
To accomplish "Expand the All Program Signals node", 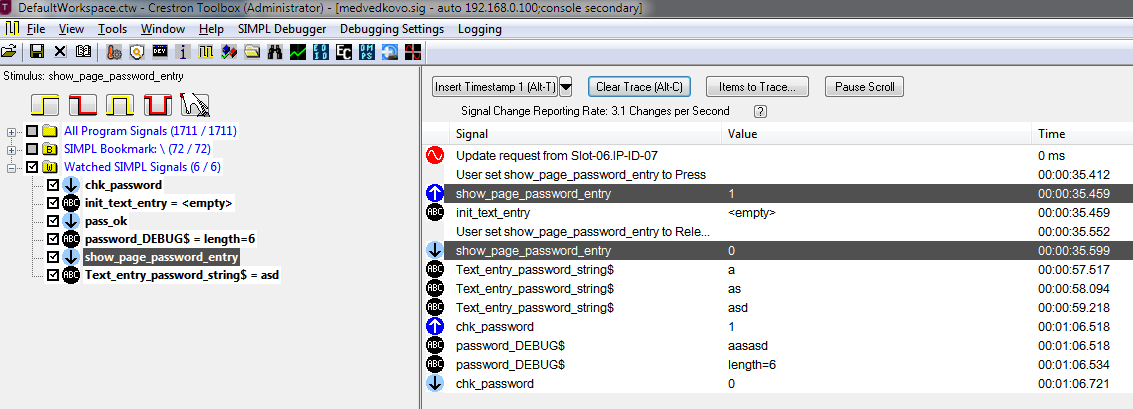I will click(11, 132).
